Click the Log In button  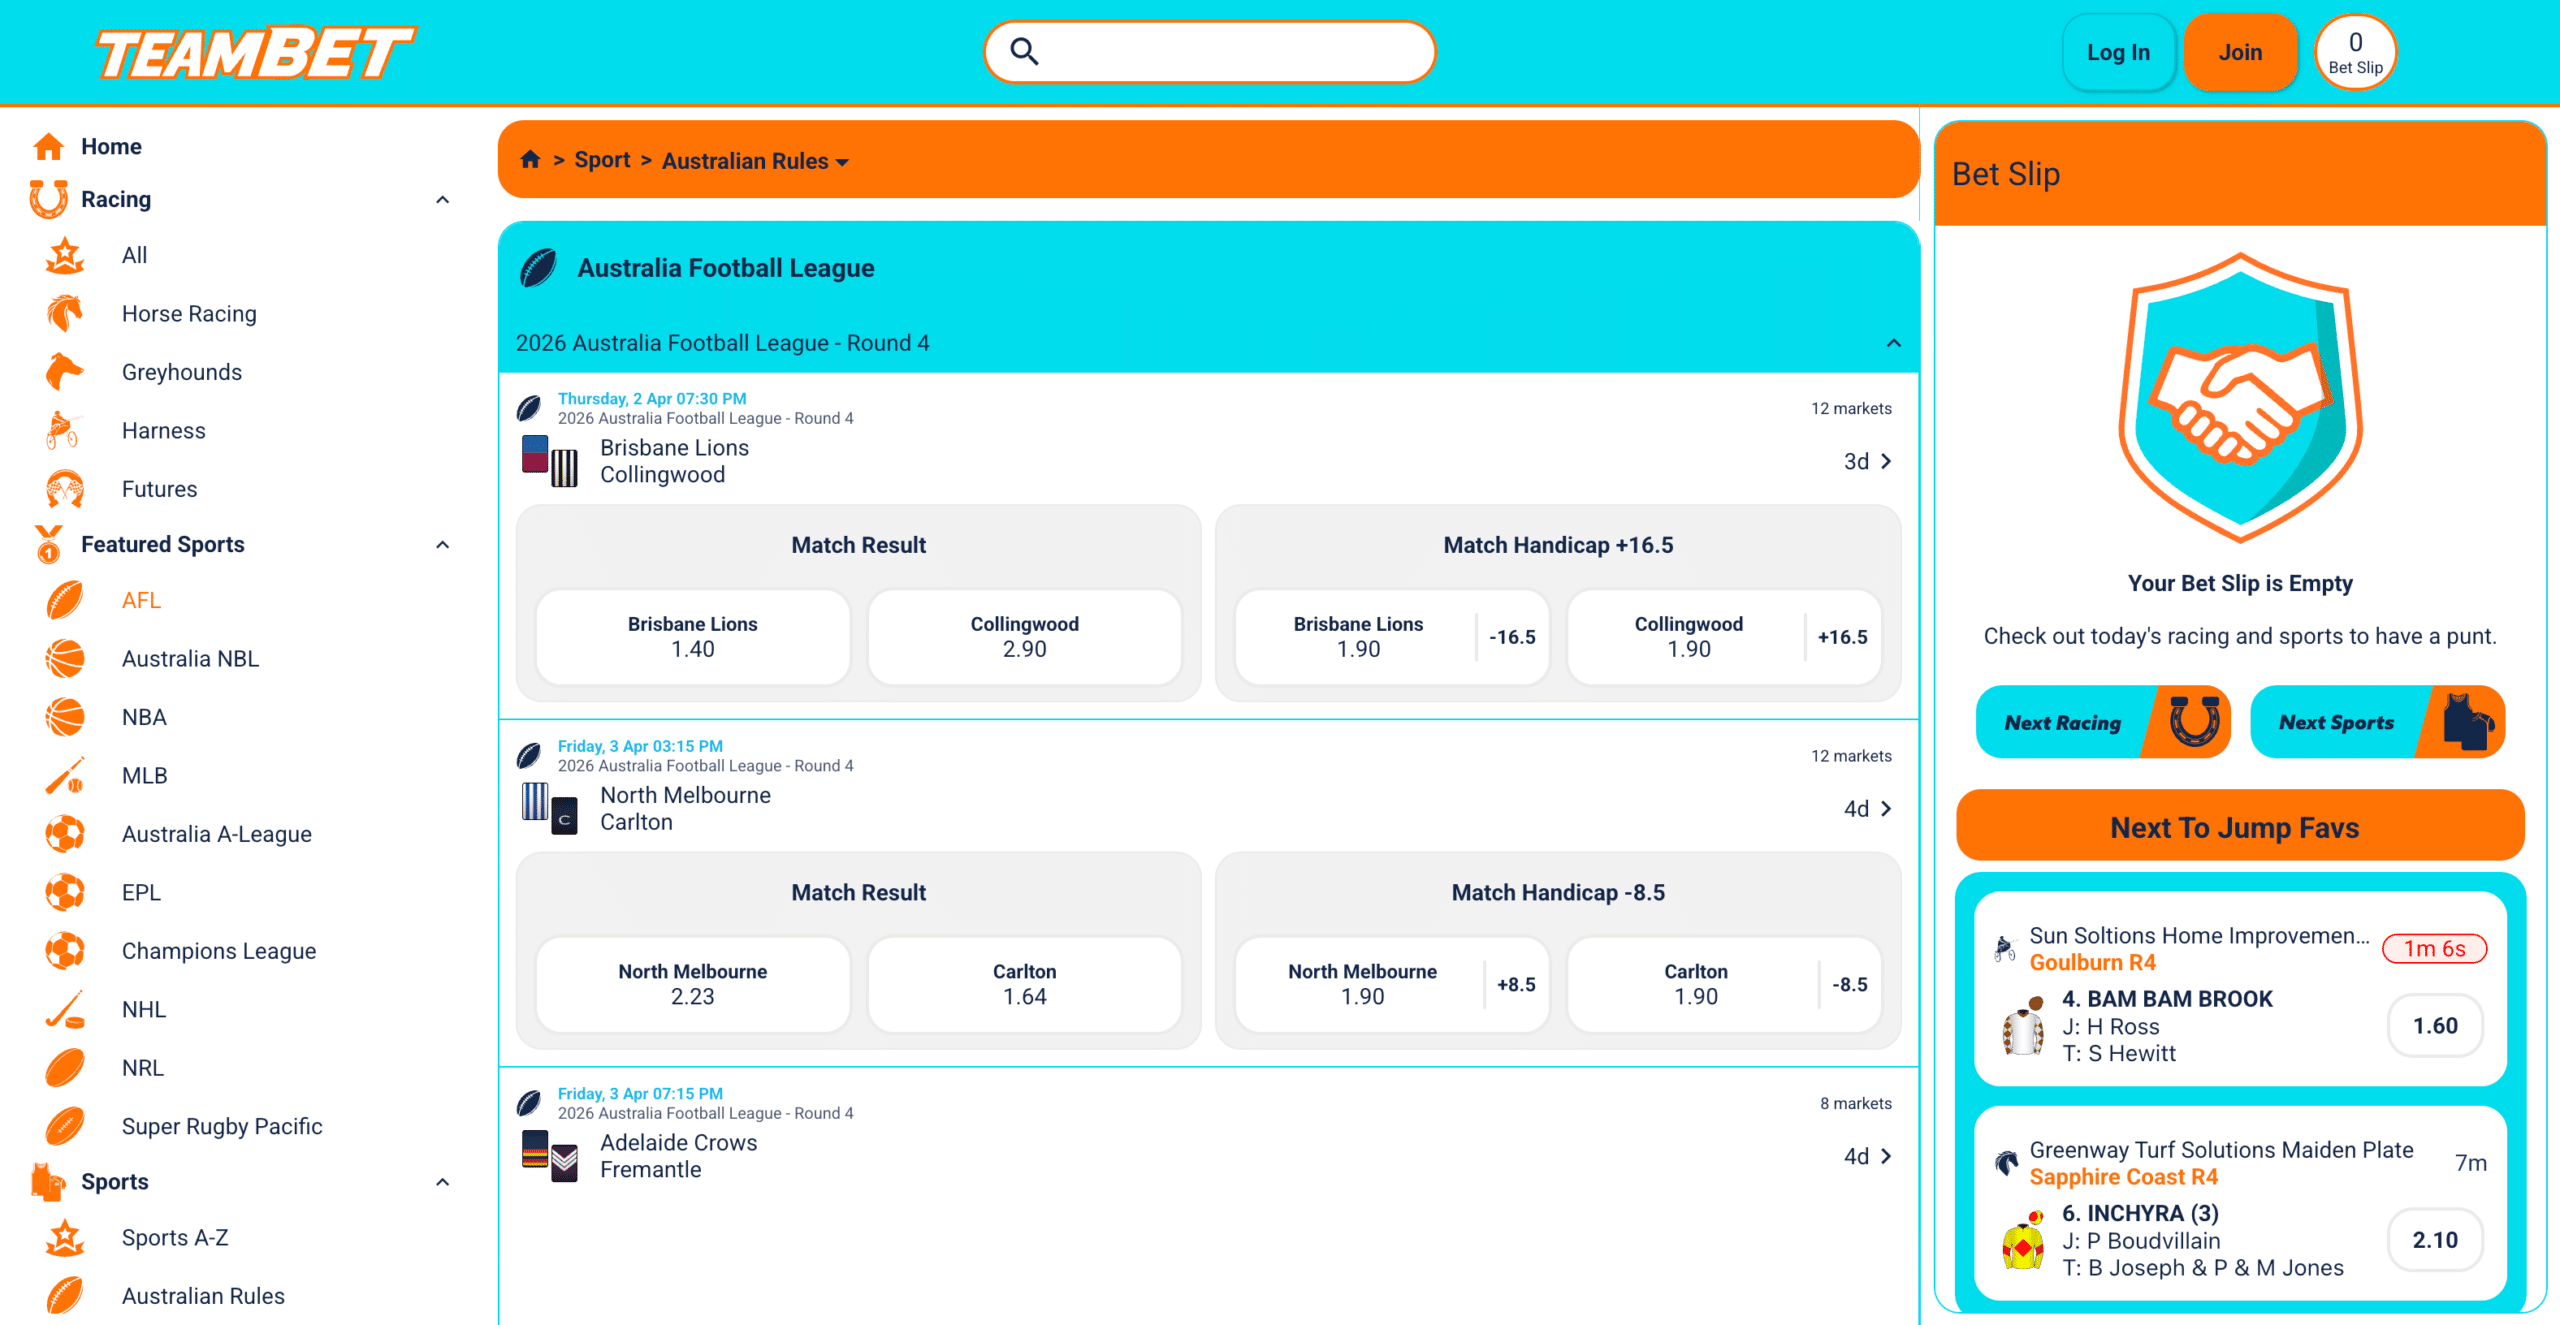(2117, 52)
